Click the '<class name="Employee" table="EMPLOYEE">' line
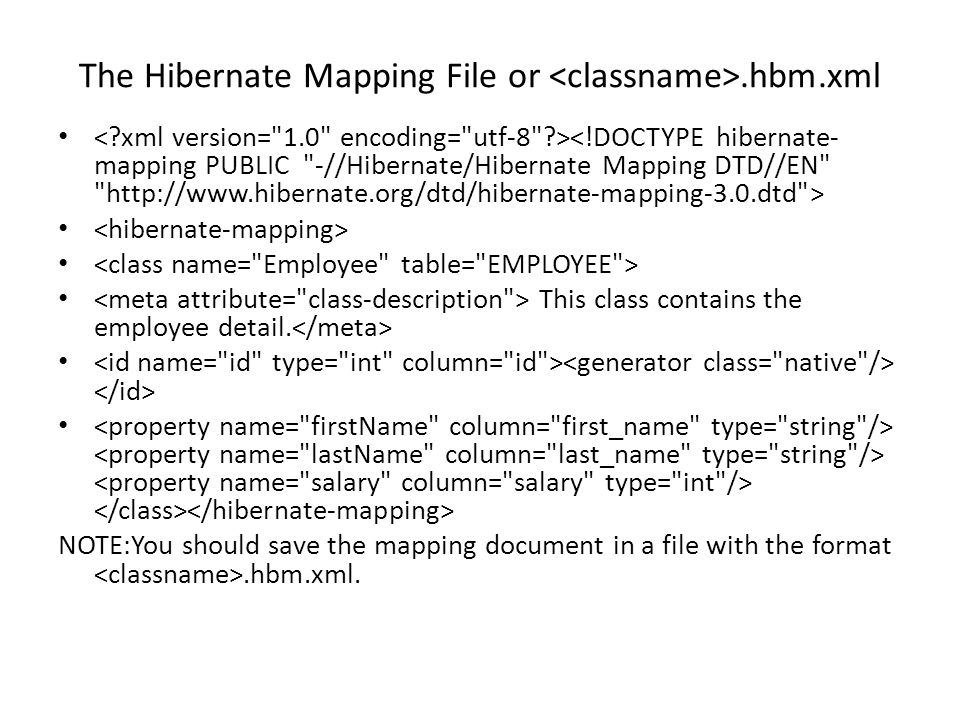The width and height of the screenshot is (960, 720). (x=366, y=264)
